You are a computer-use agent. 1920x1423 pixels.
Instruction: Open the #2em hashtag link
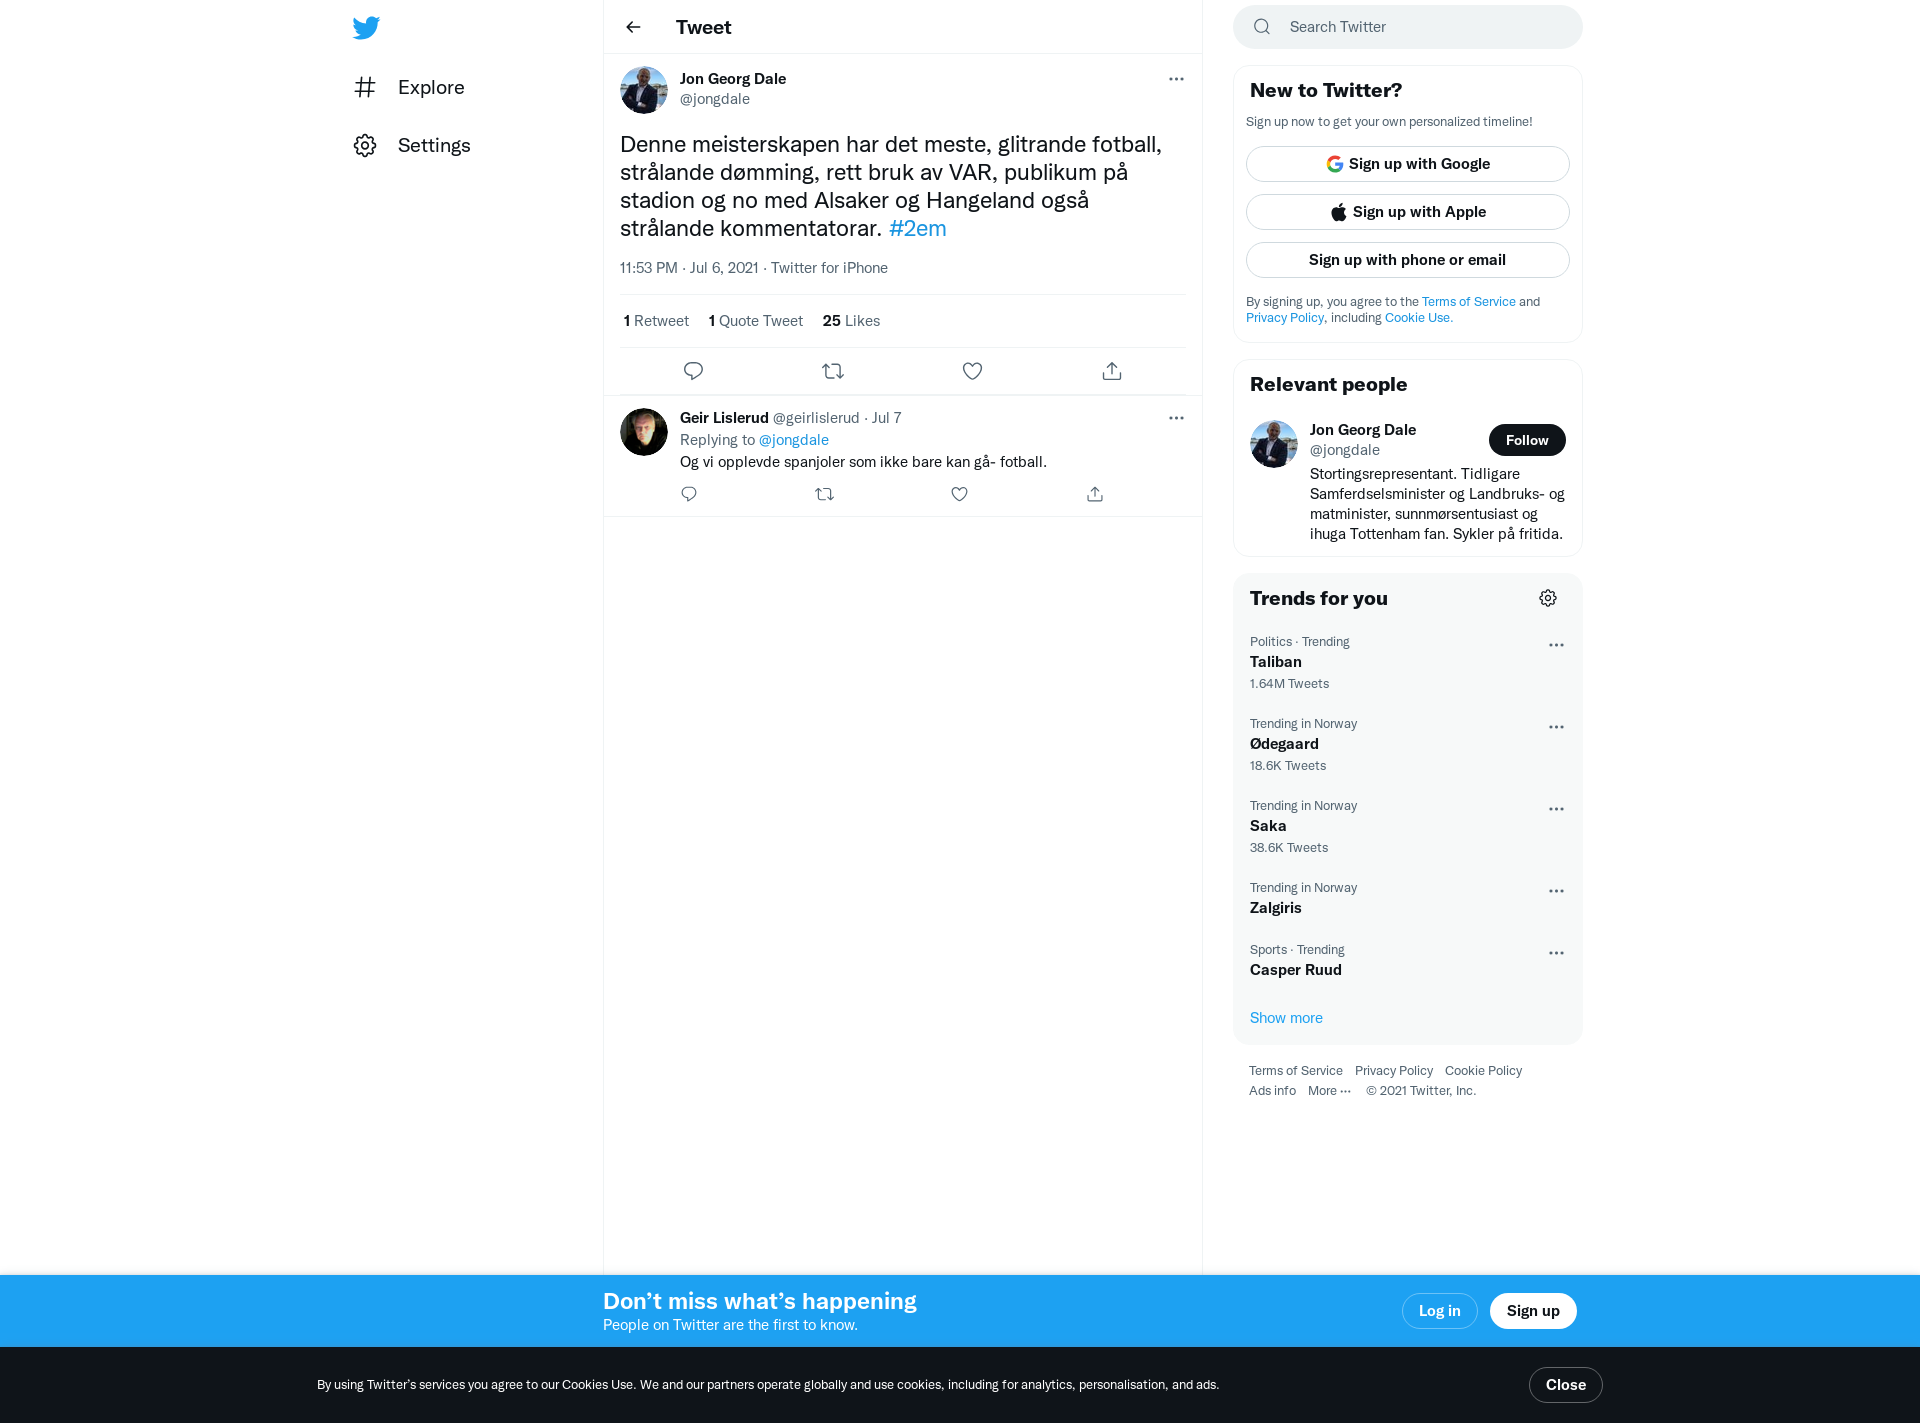pos(917,228)
